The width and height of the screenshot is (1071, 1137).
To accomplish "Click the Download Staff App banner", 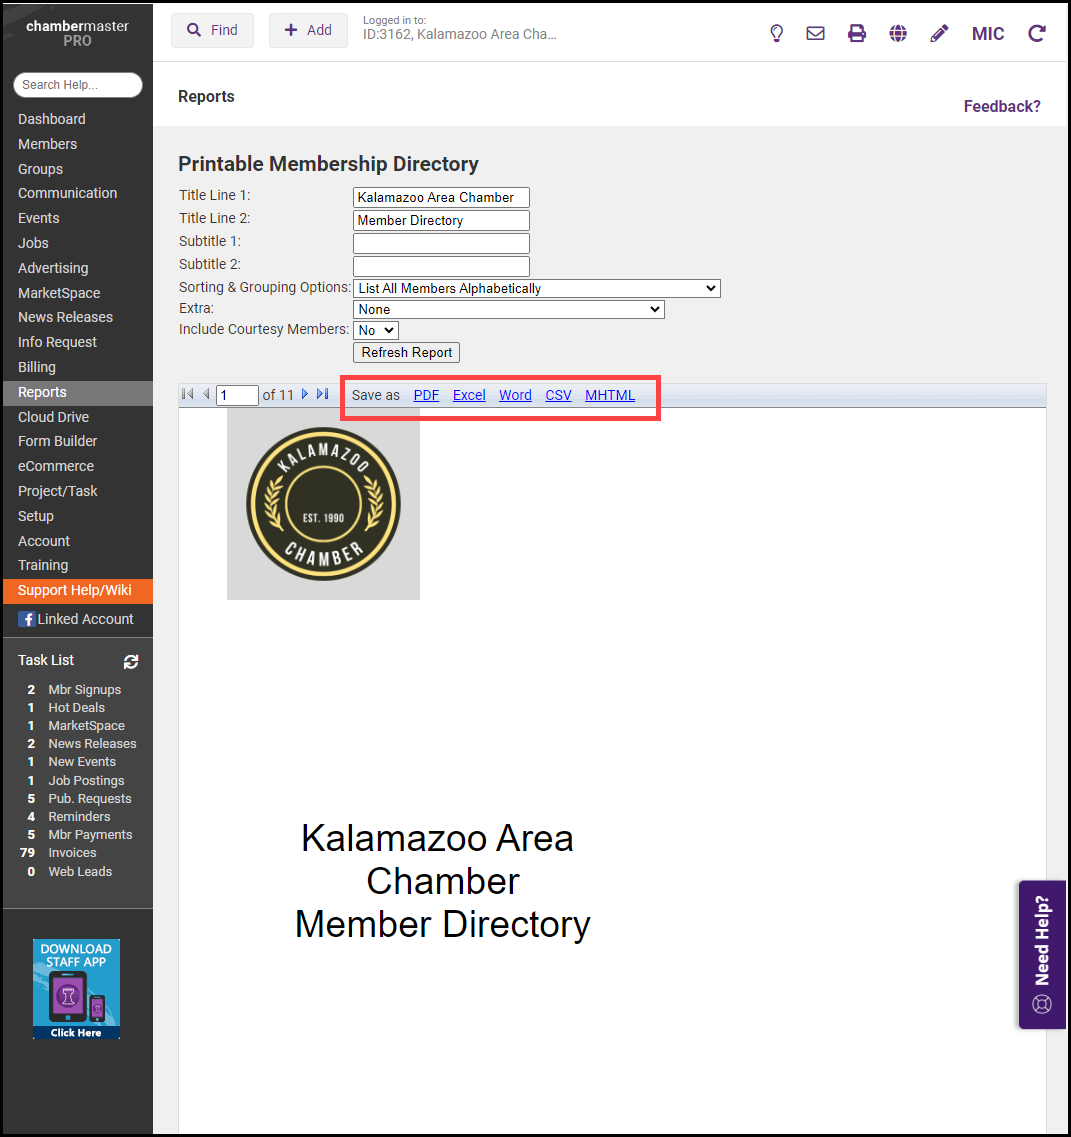I will 76,989.
